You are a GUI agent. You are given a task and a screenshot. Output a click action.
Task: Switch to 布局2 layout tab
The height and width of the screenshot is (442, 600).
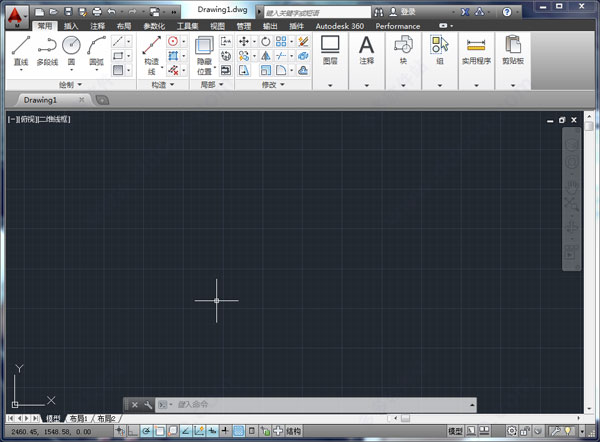point(106,418)
